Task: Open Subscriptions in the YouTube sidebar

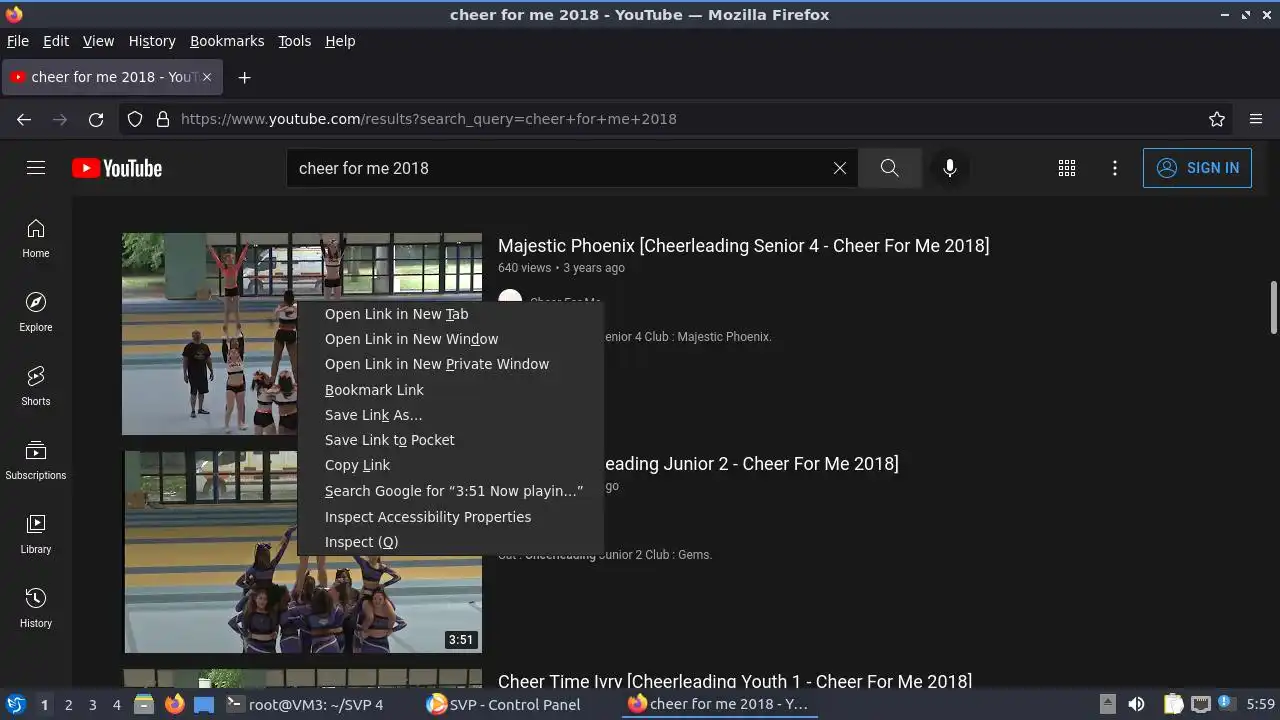Action: point(36,461)
